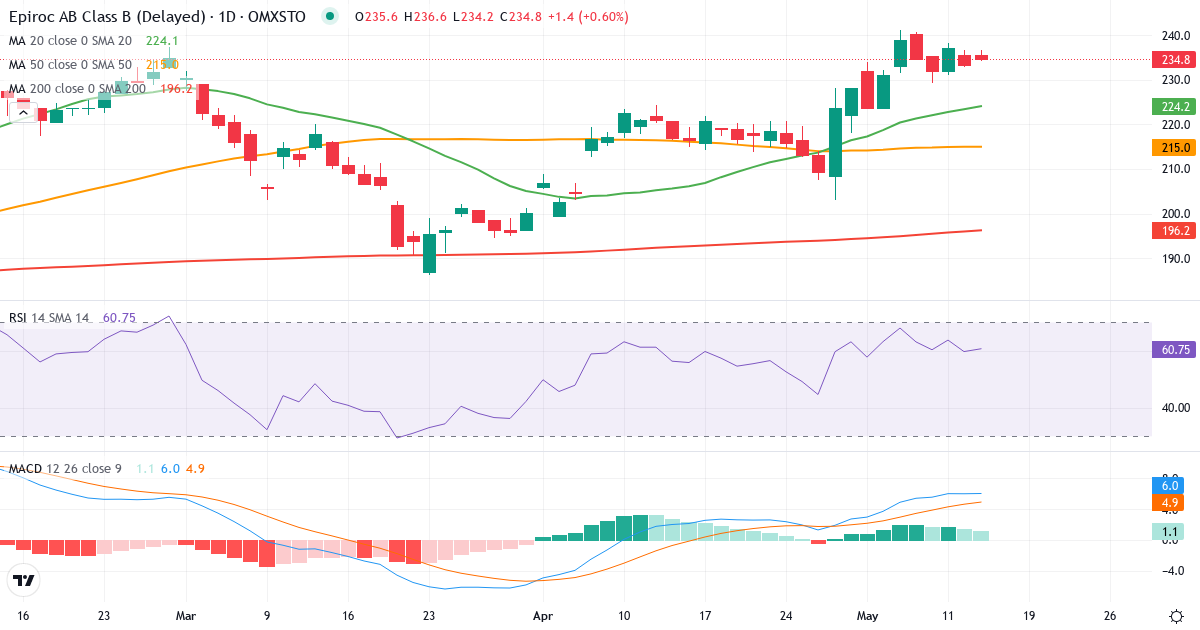Click the 240.0 price axis tick
Screen dimensions: 1200x630
click(x=1176, y=36)
